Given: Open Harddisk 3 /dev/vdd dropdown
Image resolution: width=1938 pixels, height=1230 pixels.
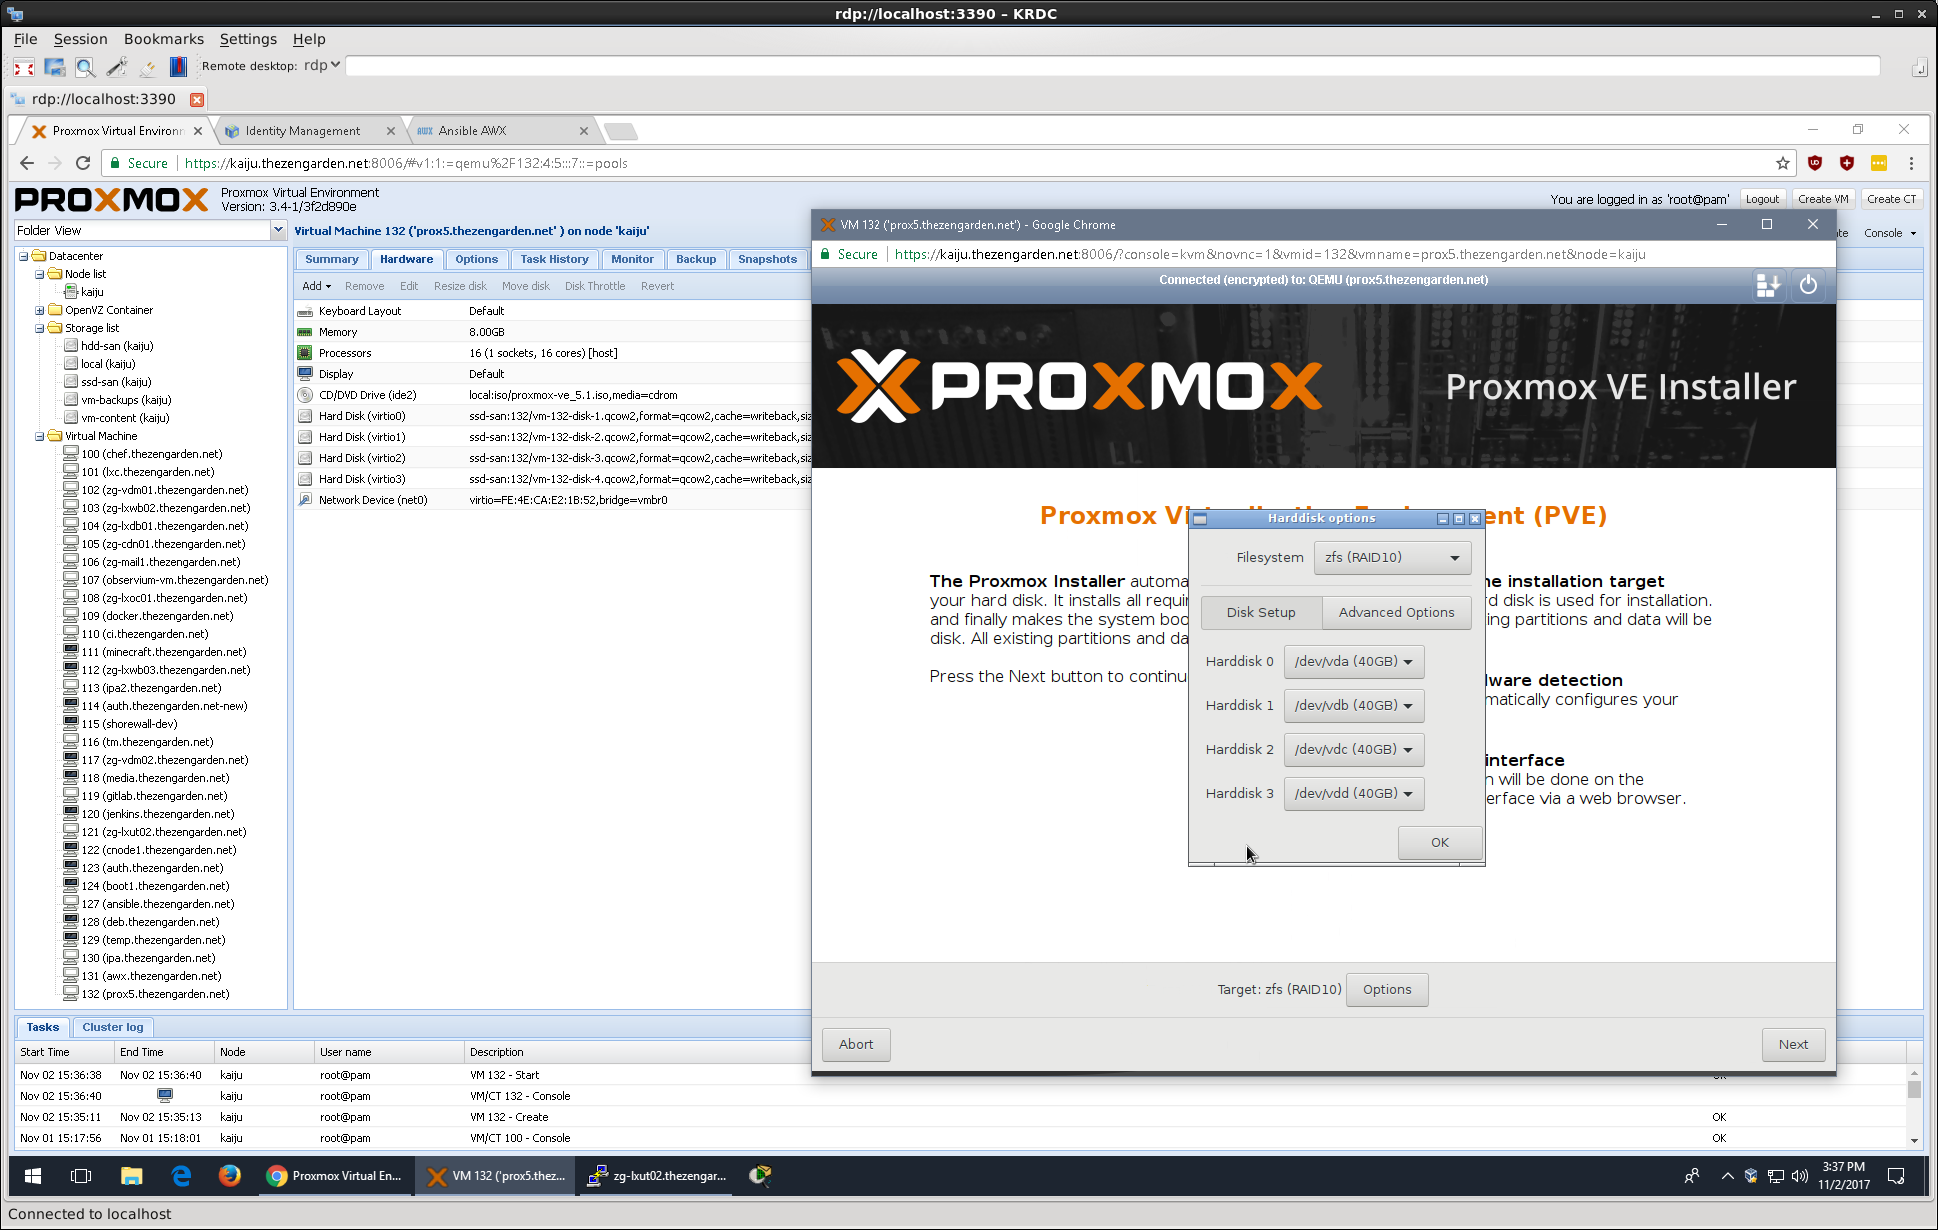Looking at the screenshot, I should tap(1354, 793).
